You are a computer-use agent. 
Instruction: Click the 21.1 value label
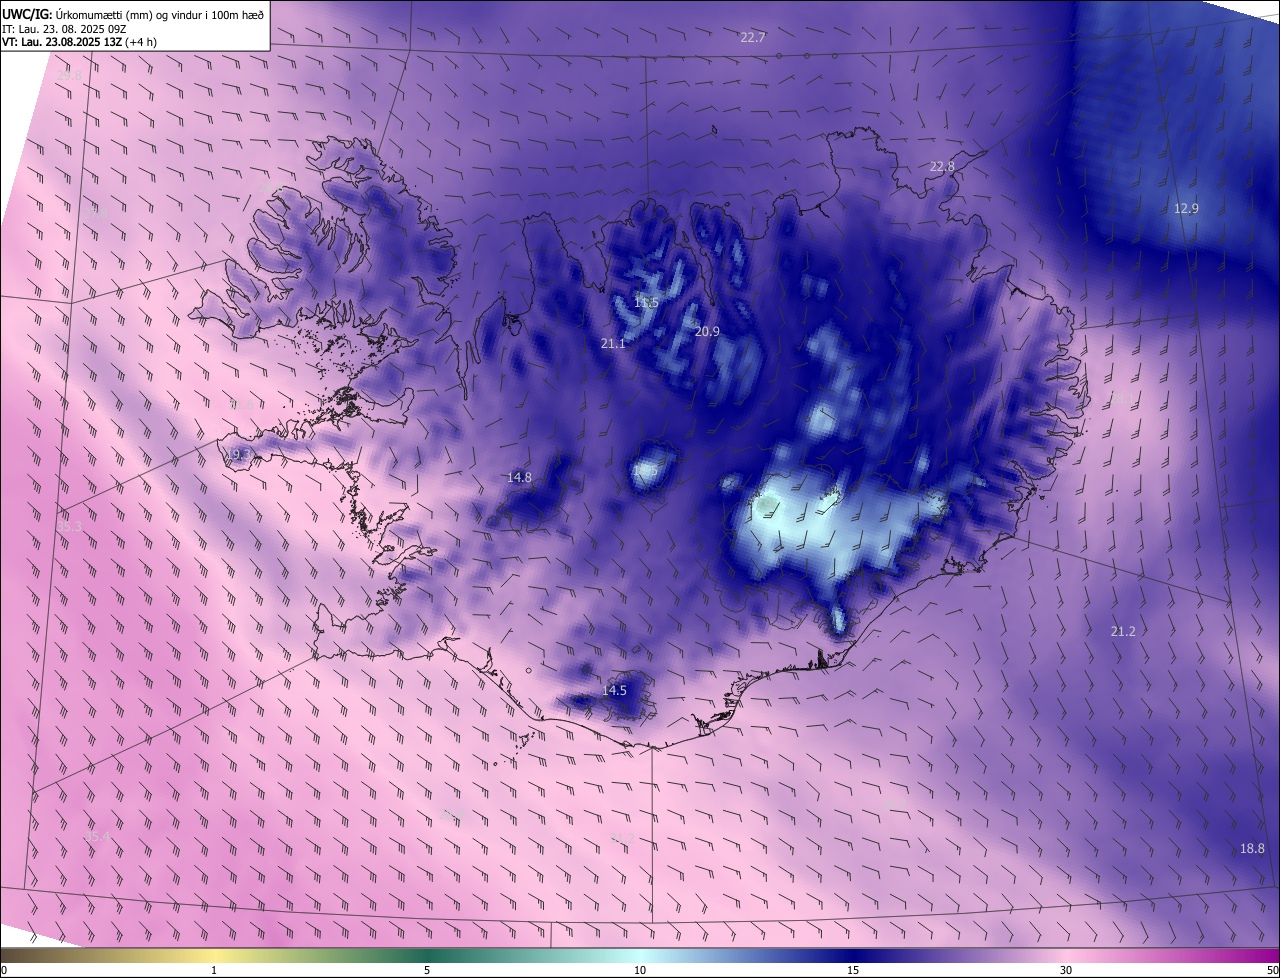click(613, 344)
